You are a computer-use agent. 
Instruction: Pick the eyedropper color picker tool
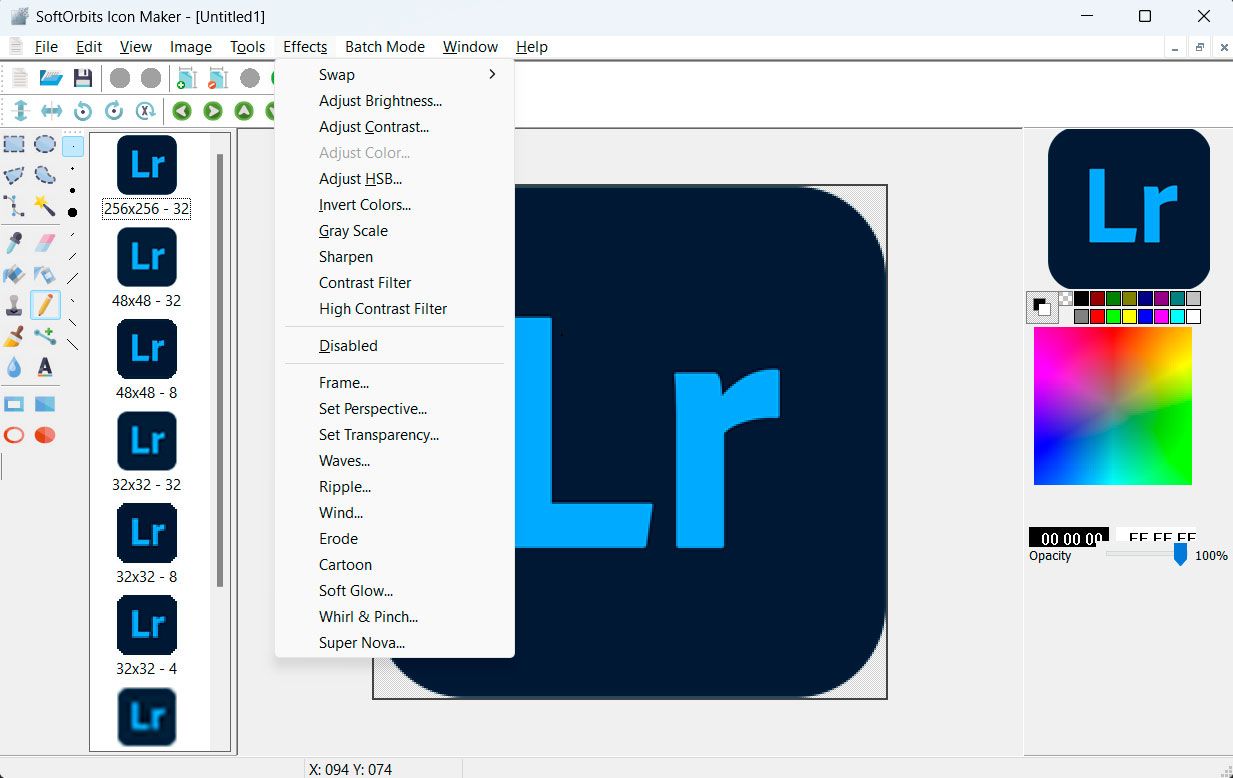coord(14,243)
